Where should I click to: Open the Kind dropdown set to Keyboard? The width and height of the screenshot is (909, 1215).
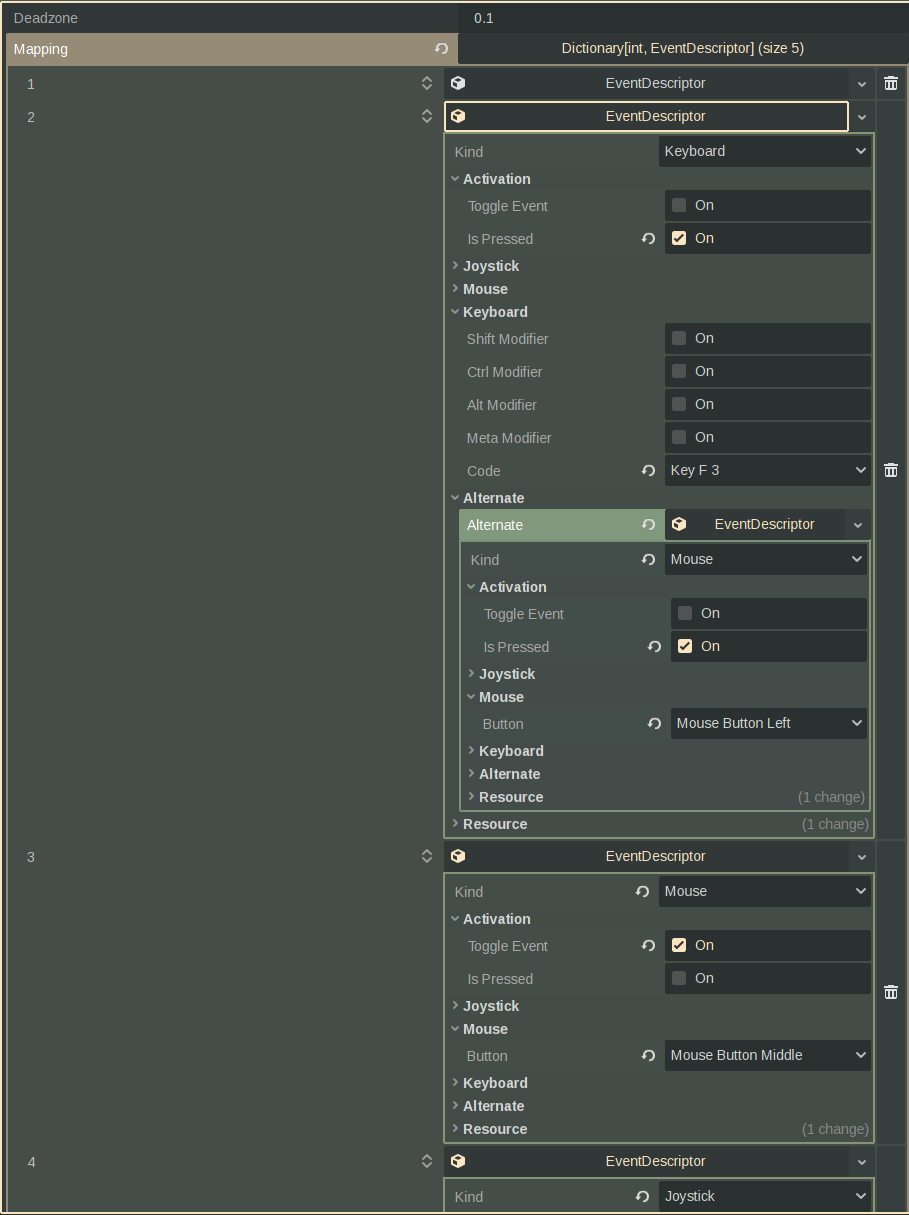click(764, 152)
